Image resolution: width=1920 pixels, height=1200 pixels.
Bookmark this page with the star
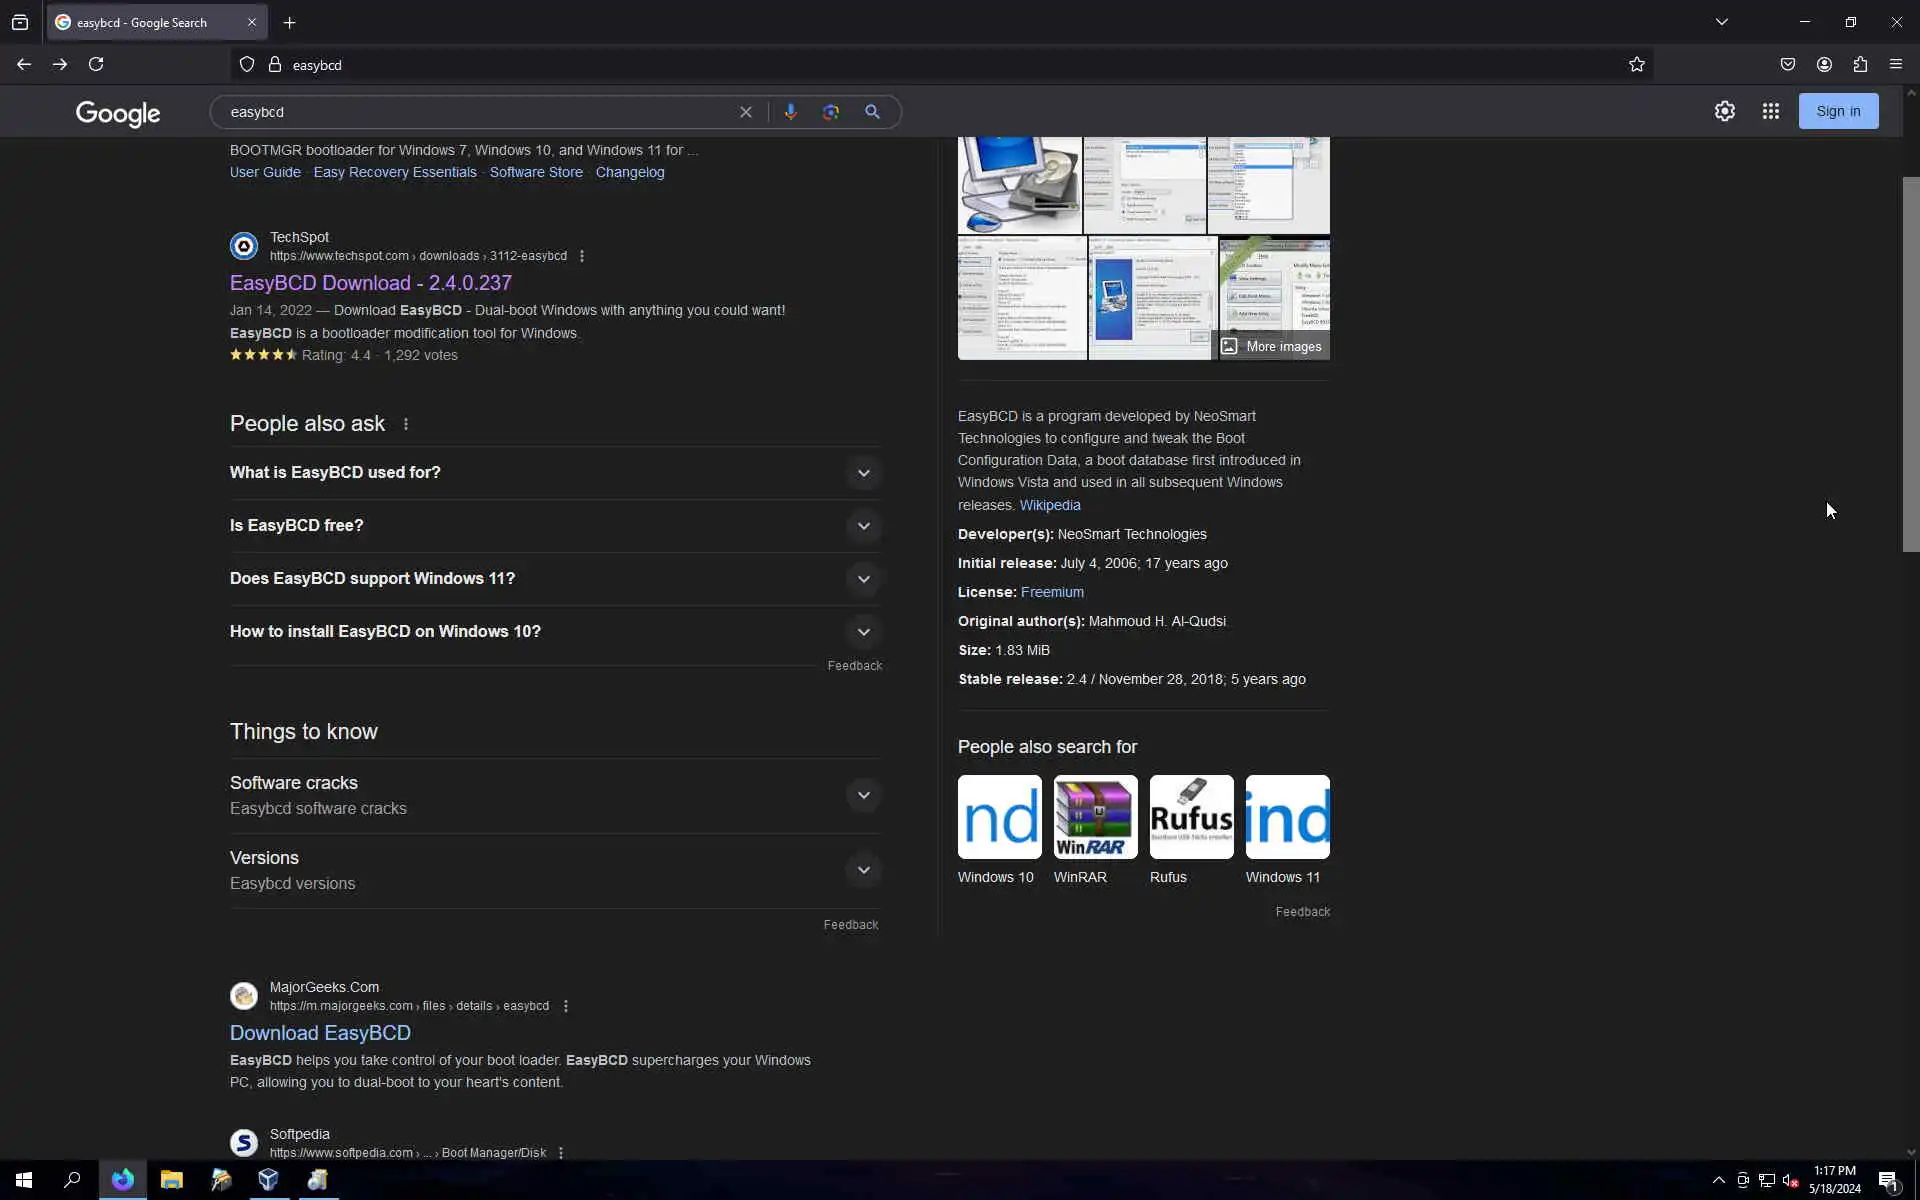click(1636, 65)
